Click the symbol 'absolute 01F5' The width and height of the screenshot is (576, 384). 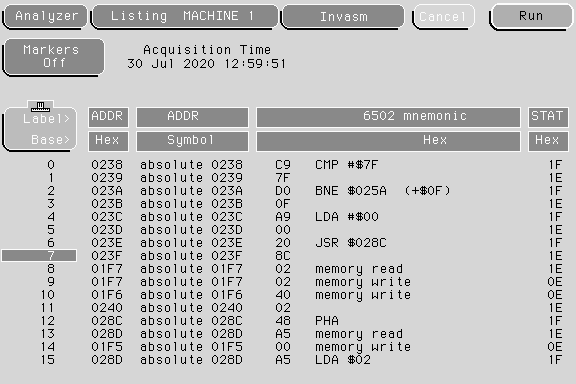(191, 347)
